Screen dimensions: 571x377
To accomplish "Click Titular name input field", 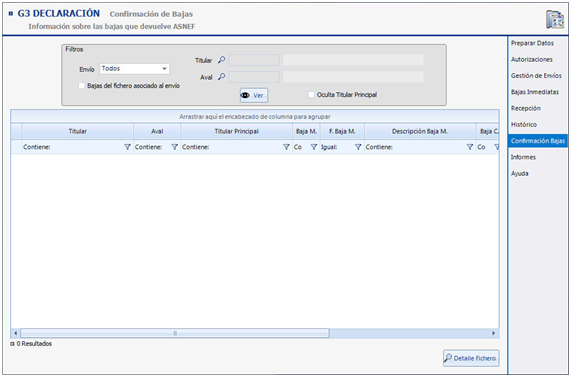I will (353, 60).
